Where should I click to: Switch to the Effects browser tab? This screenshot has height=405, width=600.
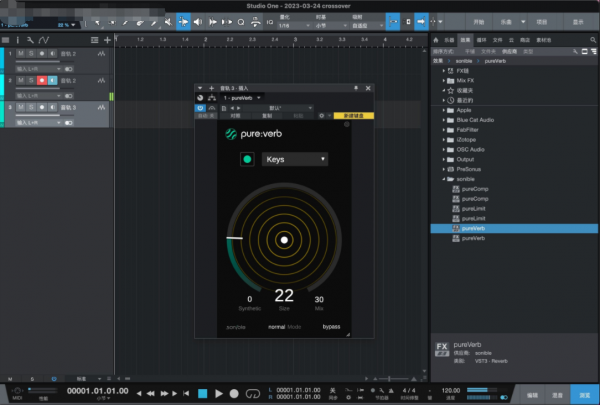click(465, 40)
